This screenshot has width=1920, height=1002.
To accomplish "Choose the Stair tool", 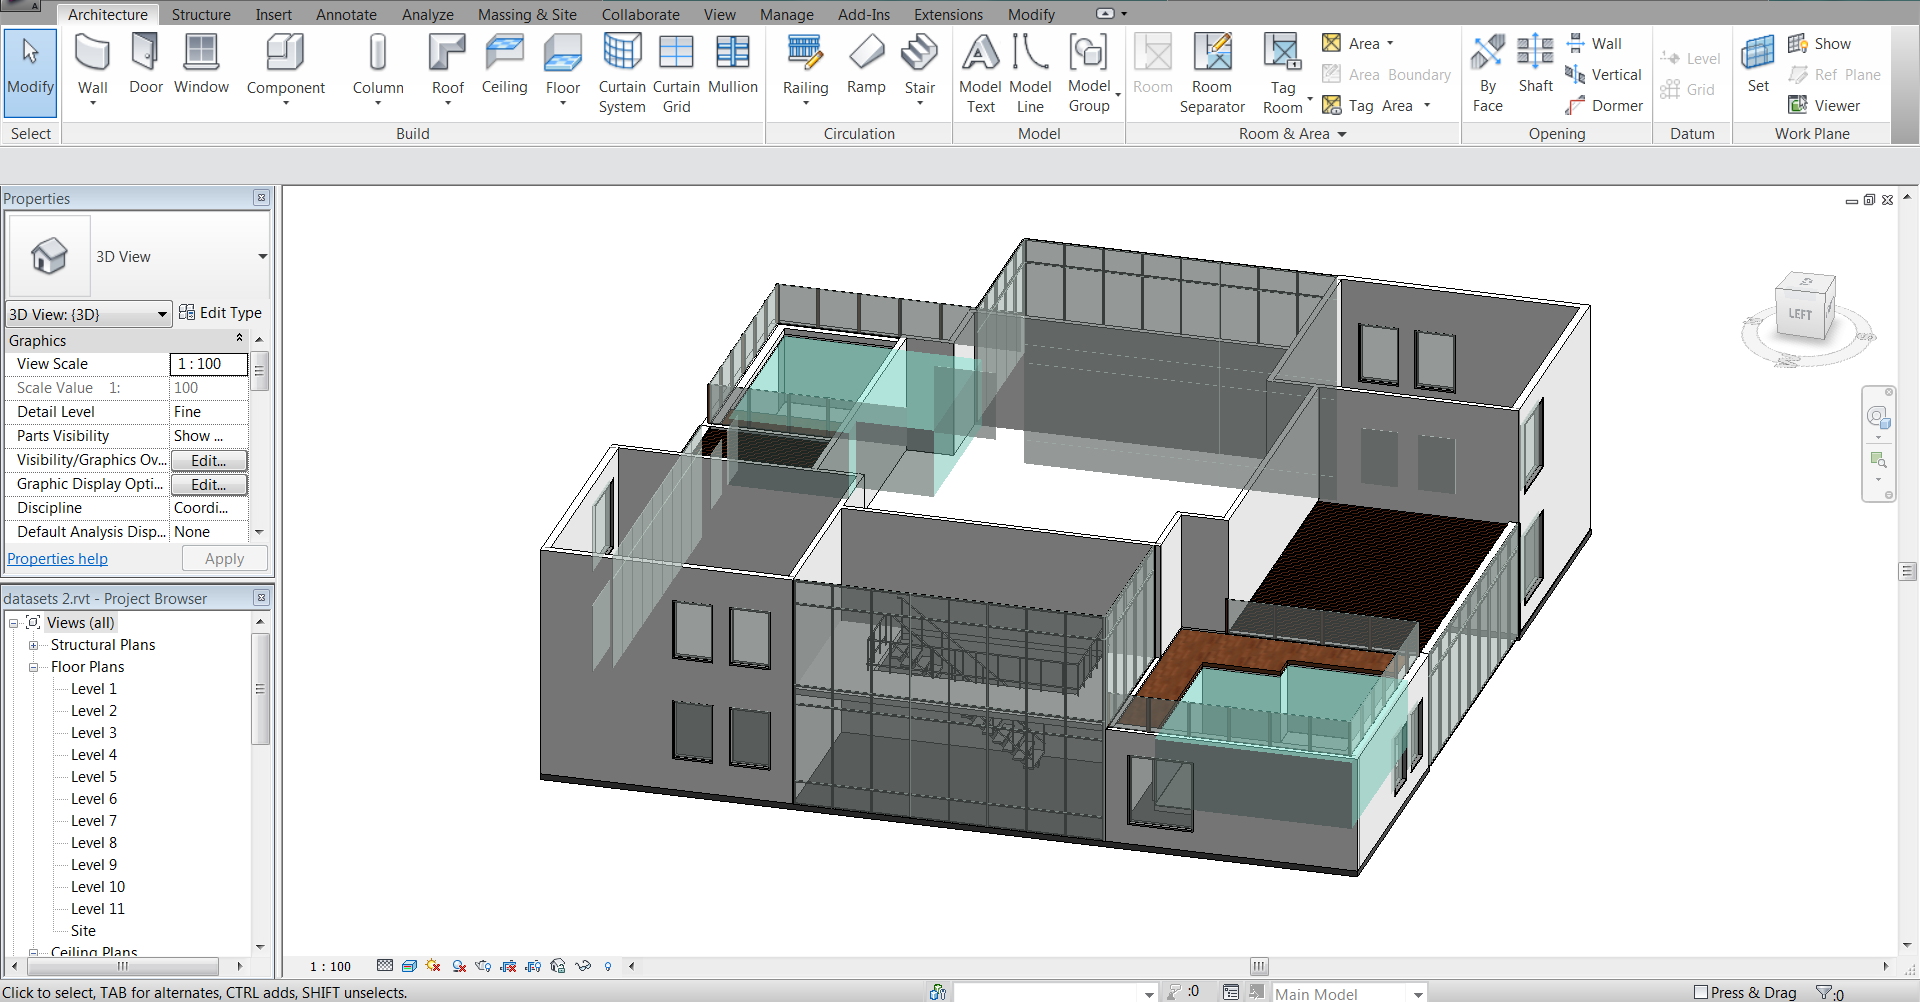I will (x=919, y=70).
